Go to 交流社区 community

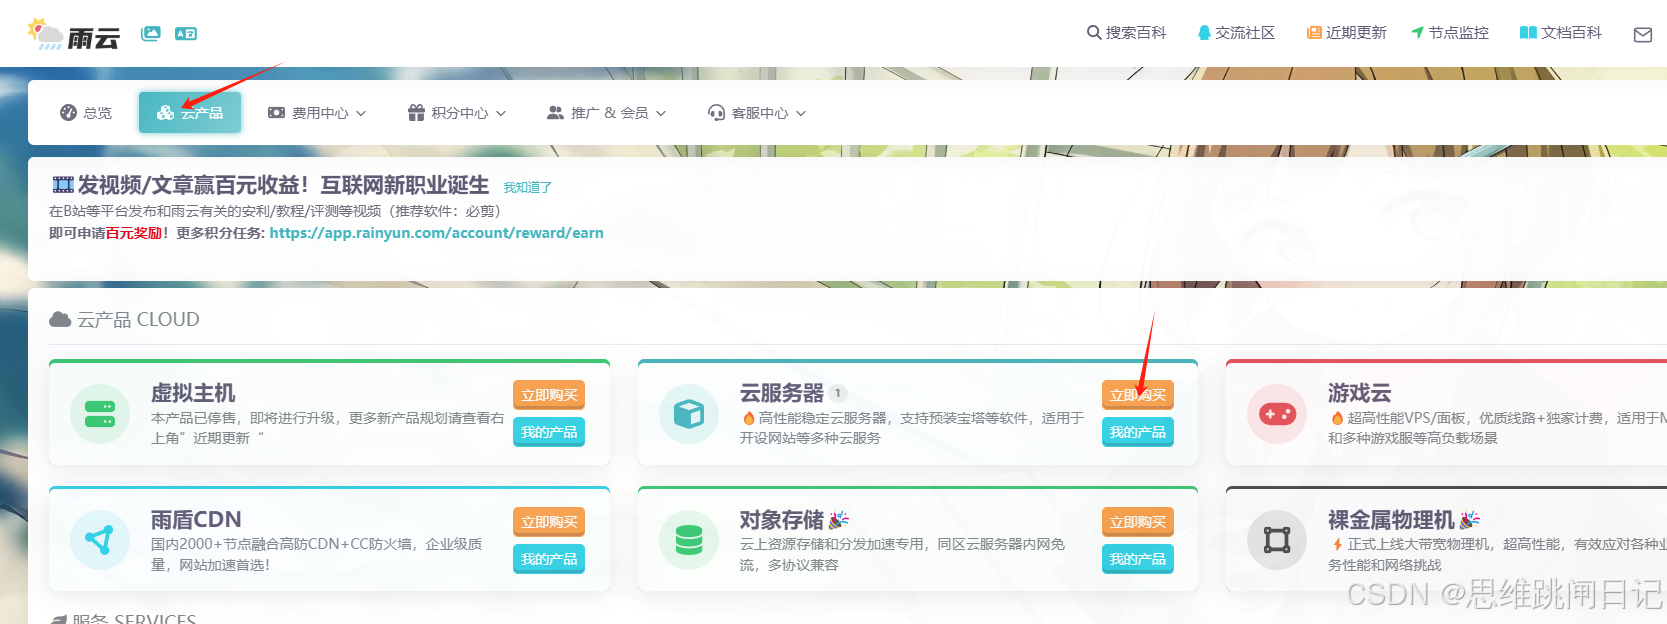click(x=1237, y=33)
